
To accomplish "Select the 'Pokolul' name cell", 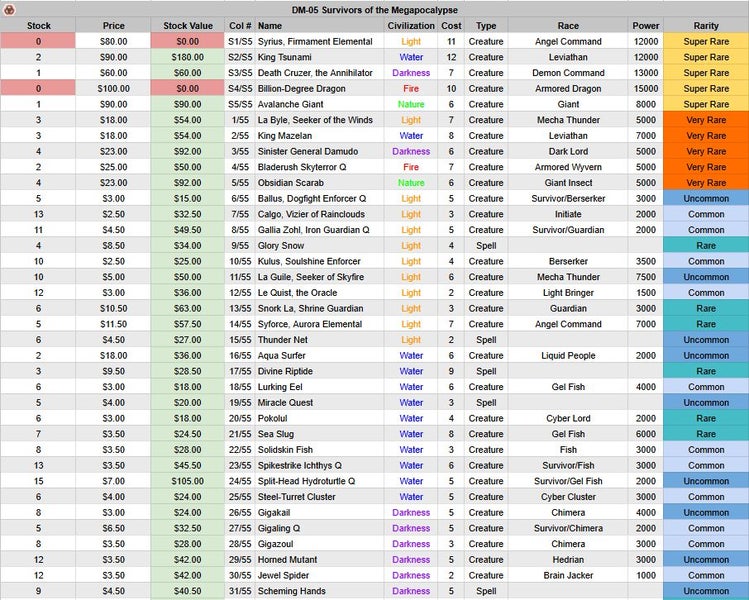I will click(x=320, y=418).
